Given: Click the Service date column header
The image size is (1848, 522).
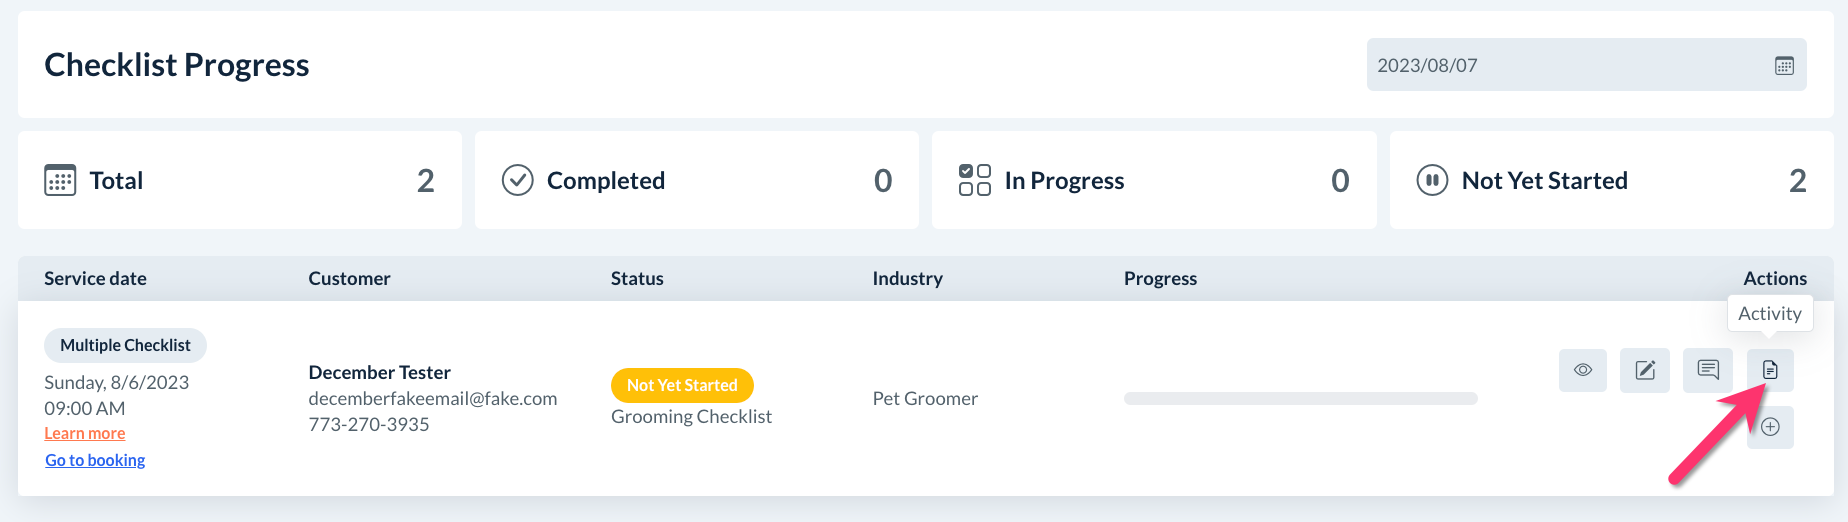Looking at the screenshot, I should click(x=95, y=278).
